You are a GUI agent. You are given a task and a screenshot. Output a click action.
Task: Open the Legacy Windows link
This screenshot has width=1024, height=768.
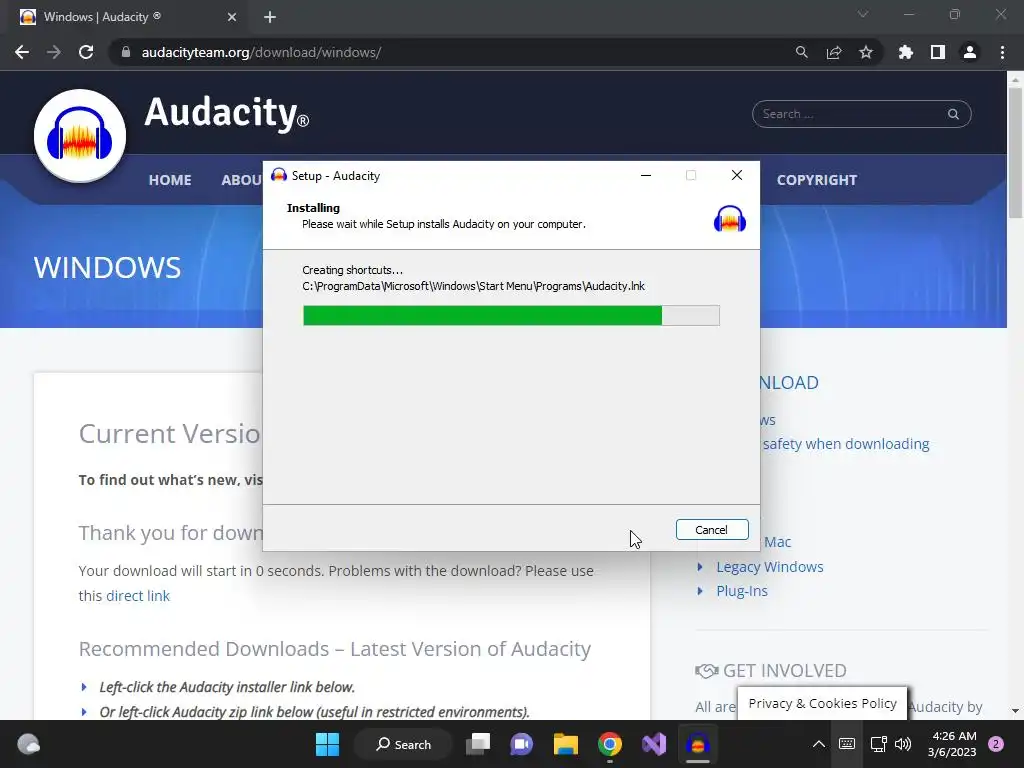pyautogui.click(x=769, y=567)
